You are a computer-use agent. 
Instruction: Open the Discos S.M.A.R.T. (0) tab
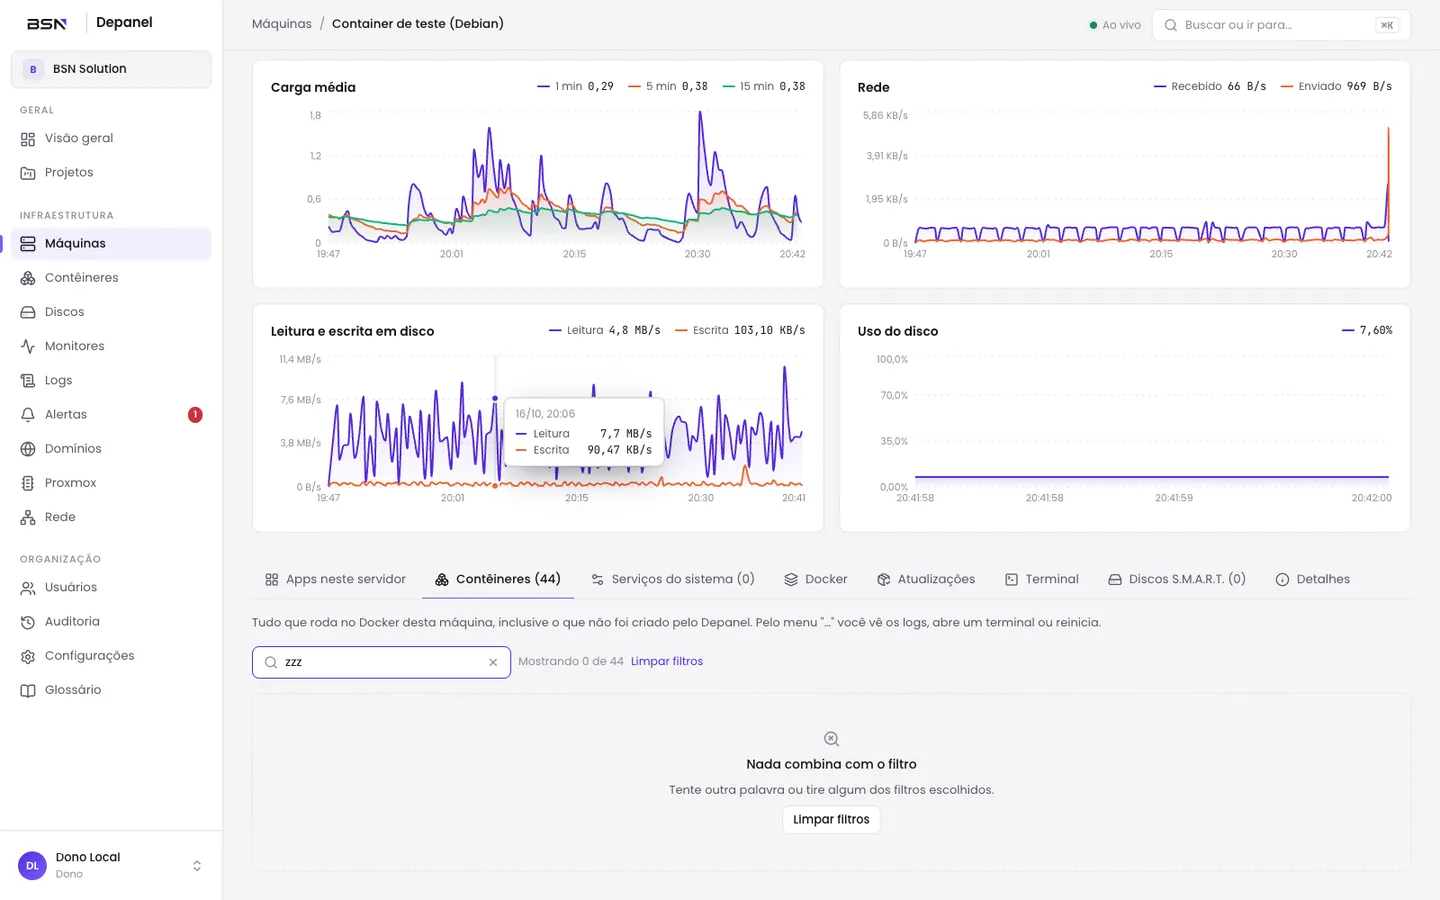(x=1177, y=579)
